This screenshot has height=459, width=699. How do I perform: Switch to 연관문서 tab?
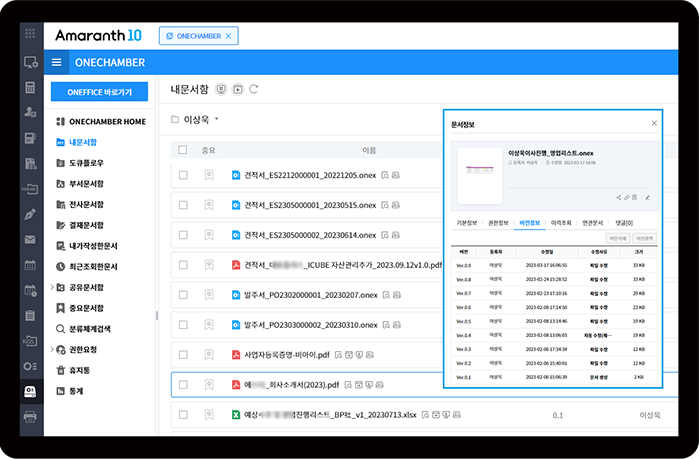click(592, 223)
